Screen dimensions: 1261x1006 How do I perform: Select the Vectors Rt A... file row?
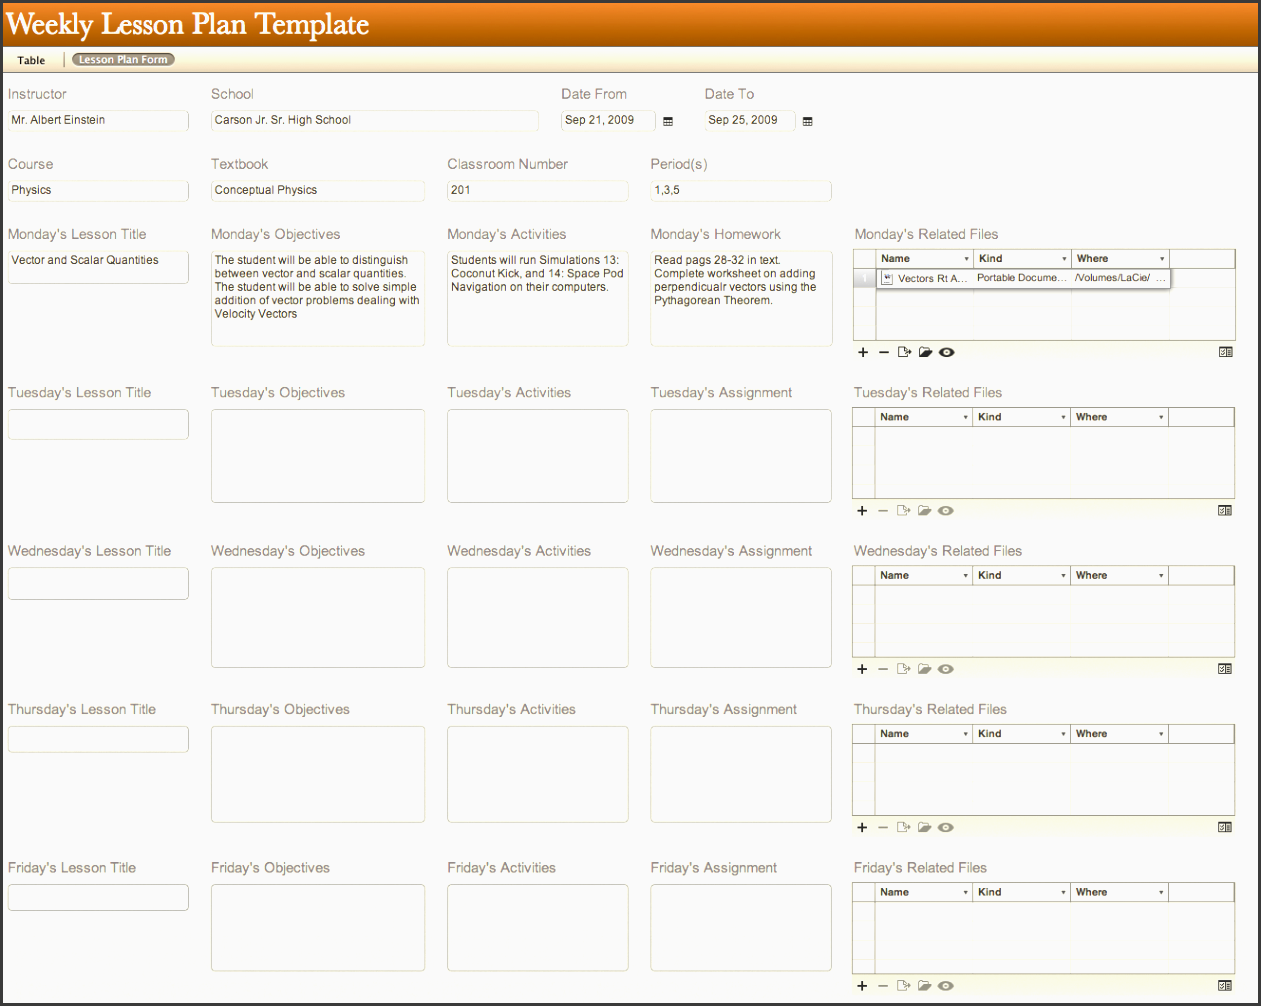tap(931, 279)
